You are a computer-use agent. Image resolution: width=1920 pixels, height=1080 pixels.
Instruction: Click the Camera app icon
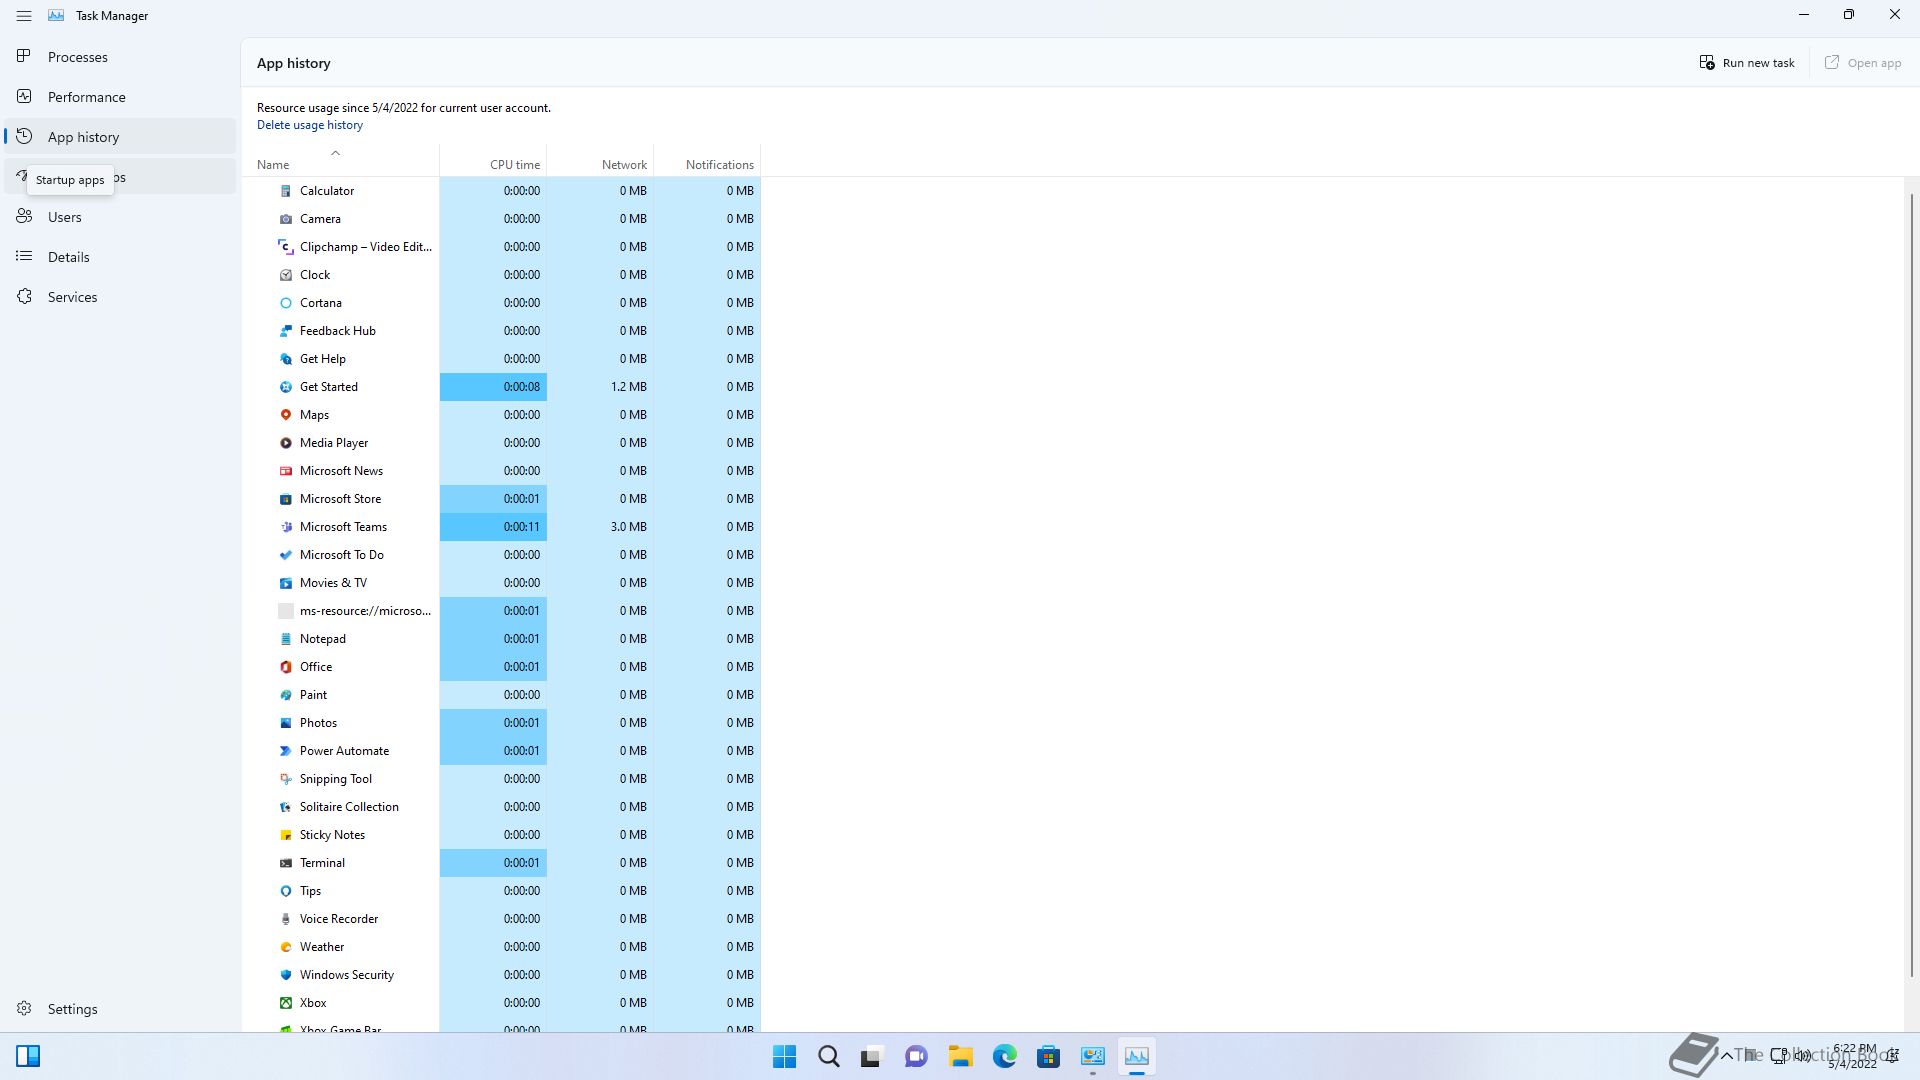(286, 219)
